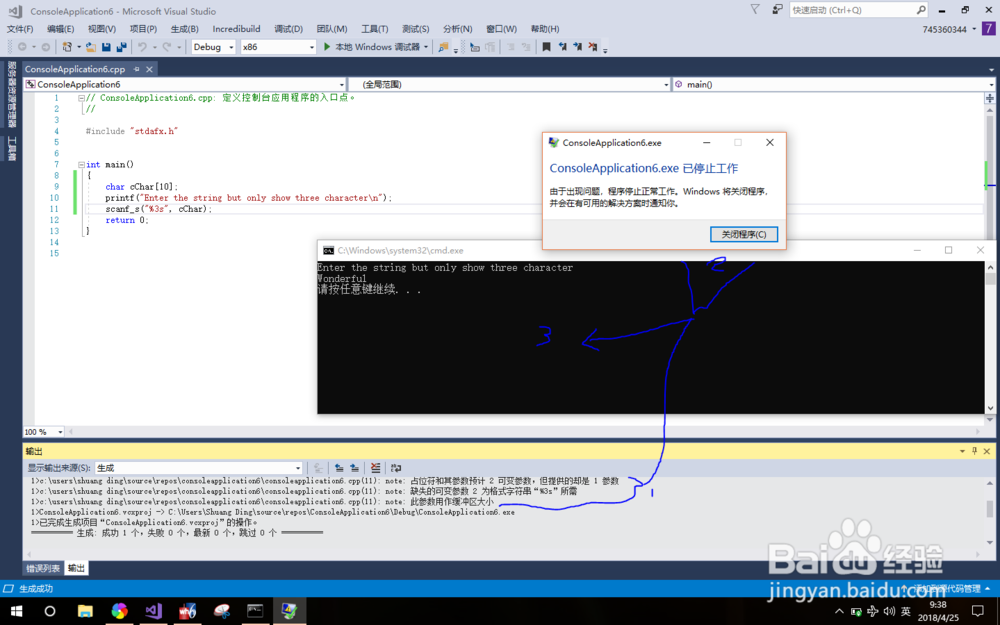Expand the debugger target dropdown arrow
Viewport: 1000px width, 625px height.
tap(426, 47)
